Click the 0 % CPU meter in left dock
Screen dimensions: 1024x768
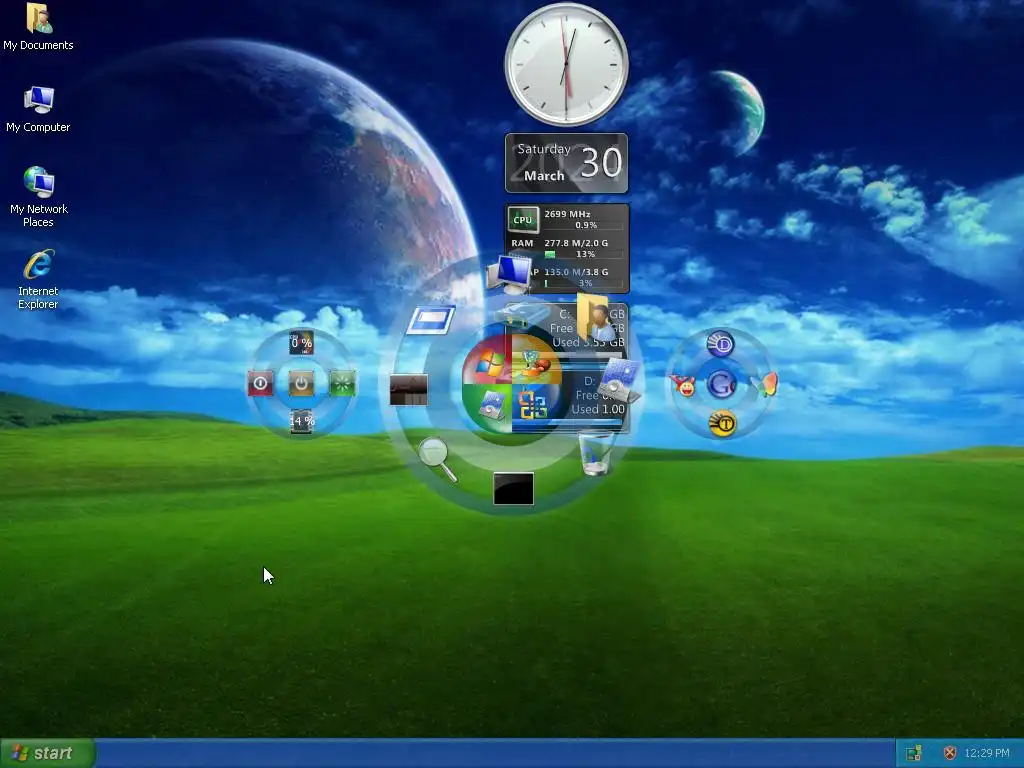301,343
